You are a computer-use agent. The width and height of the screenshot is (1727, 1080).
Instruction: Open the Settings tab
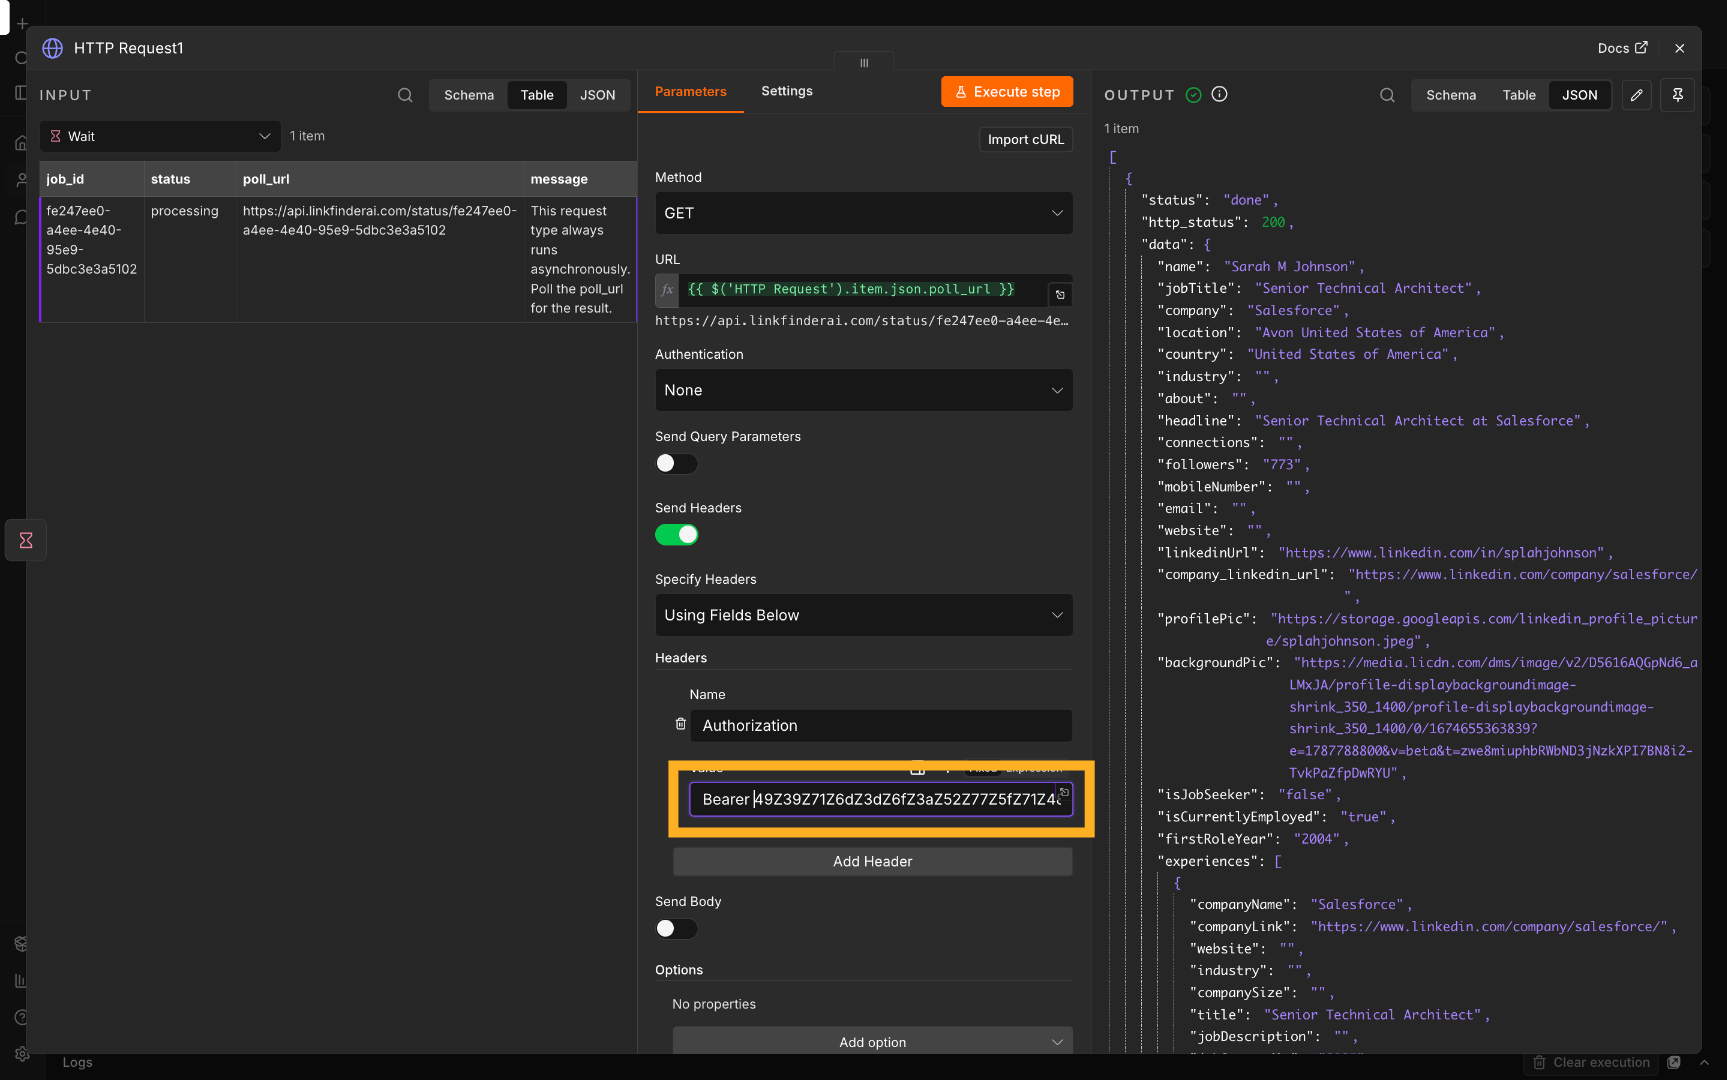point(787,91)
